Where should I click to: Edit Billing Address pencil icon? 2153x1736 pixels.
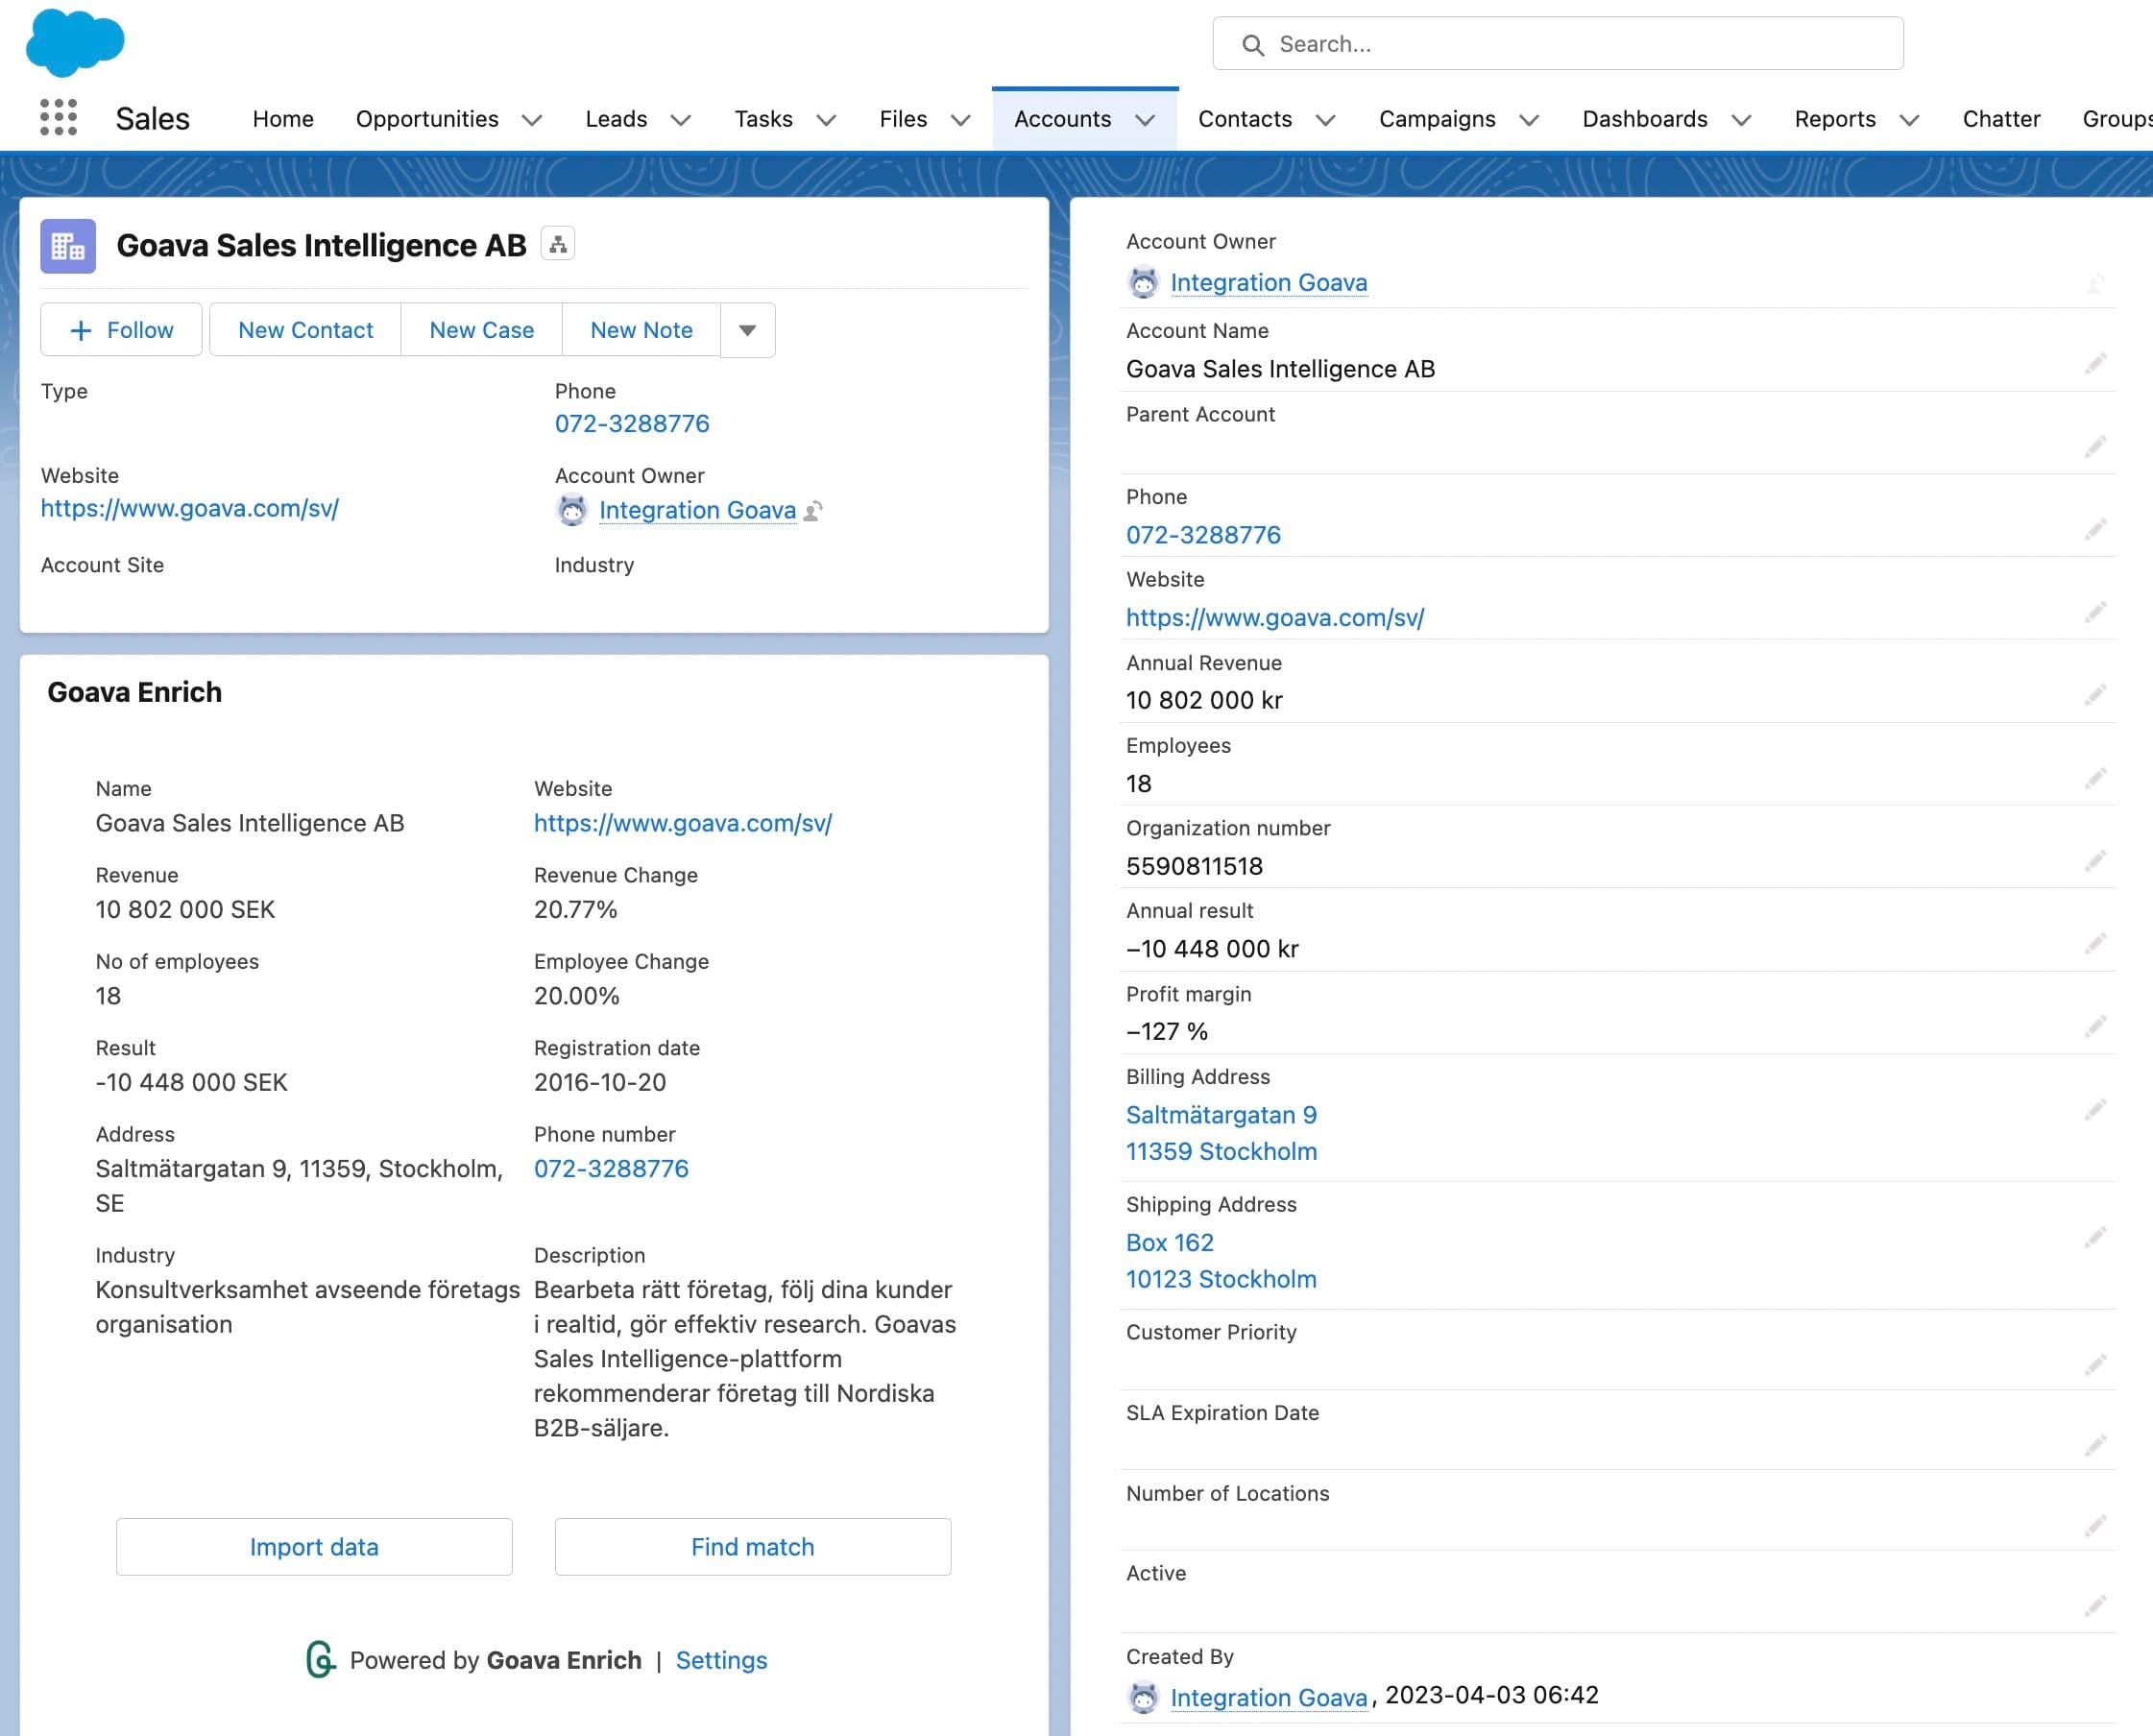tap(2095, 1111)
